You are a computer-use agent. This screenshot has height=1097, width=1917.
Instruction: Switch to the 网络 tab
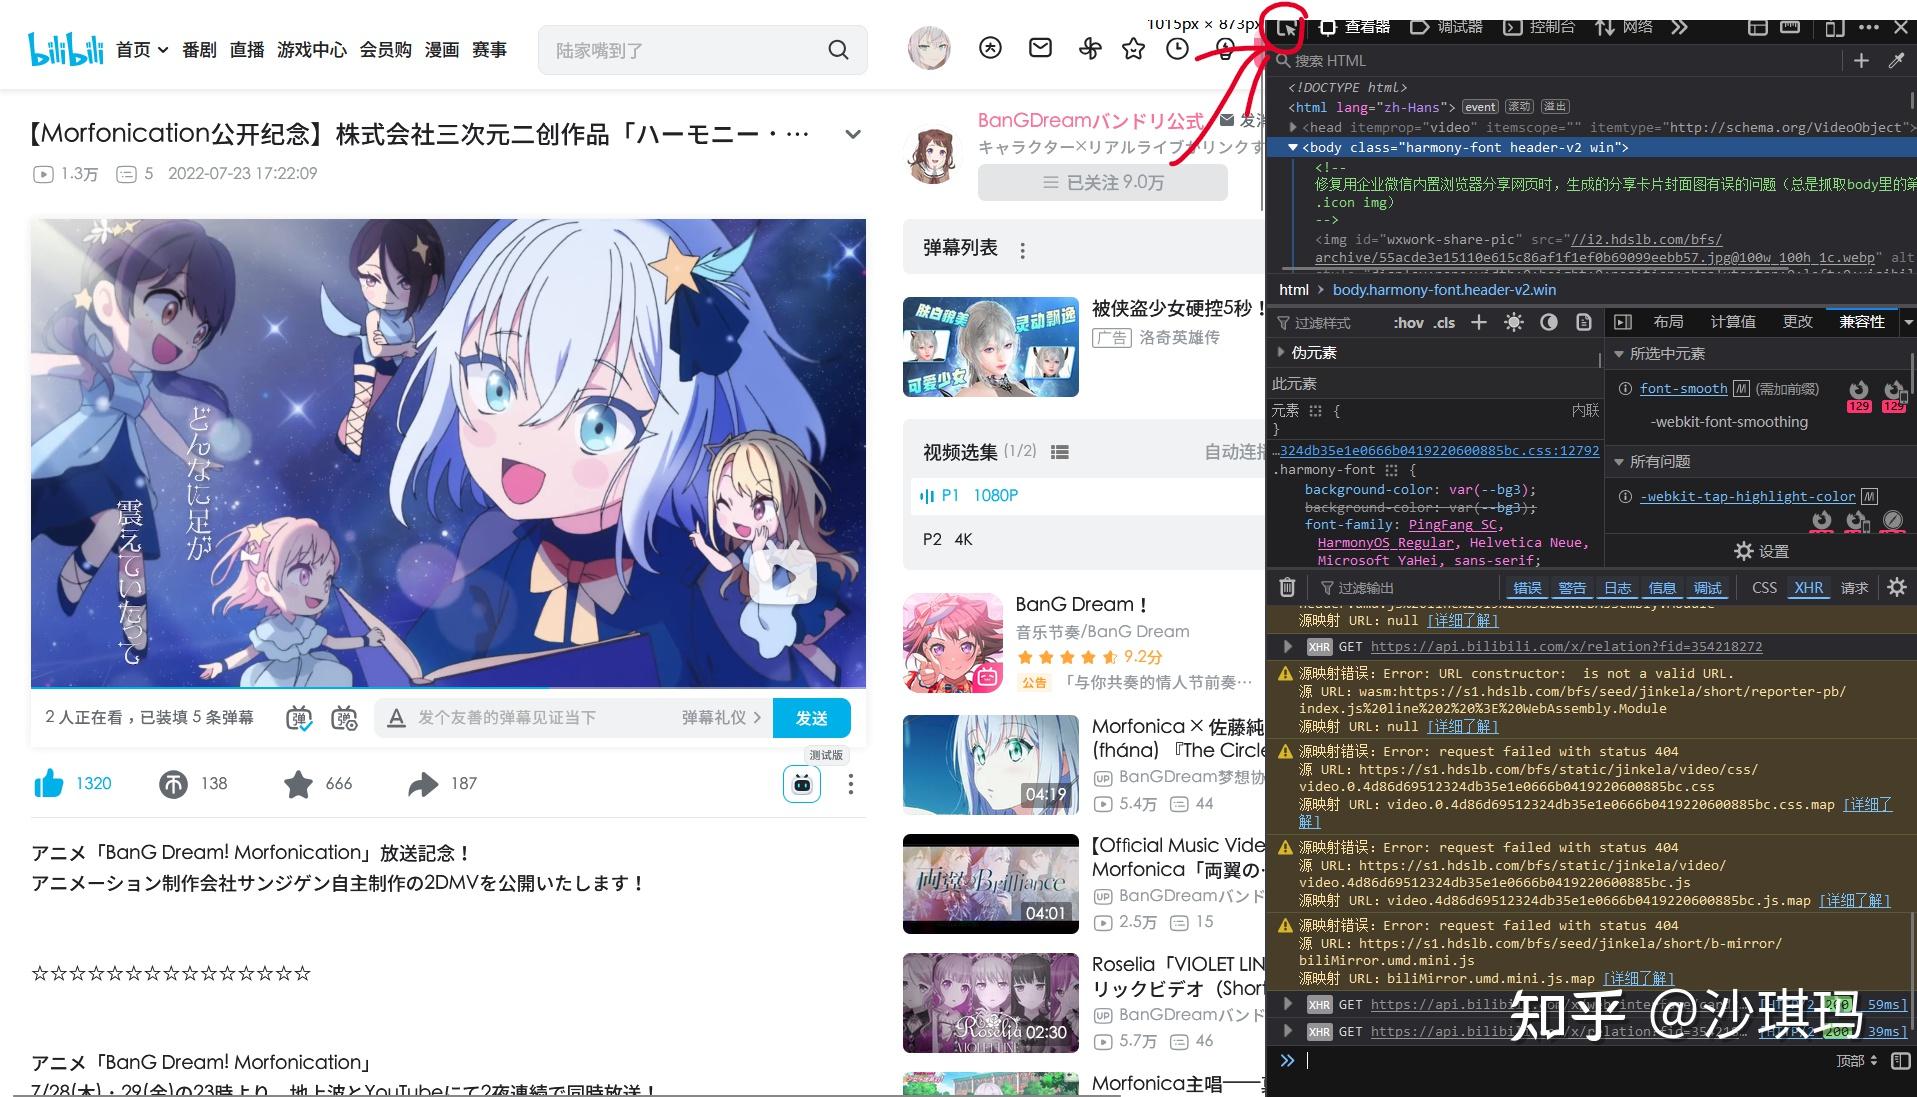point(1624,27)
